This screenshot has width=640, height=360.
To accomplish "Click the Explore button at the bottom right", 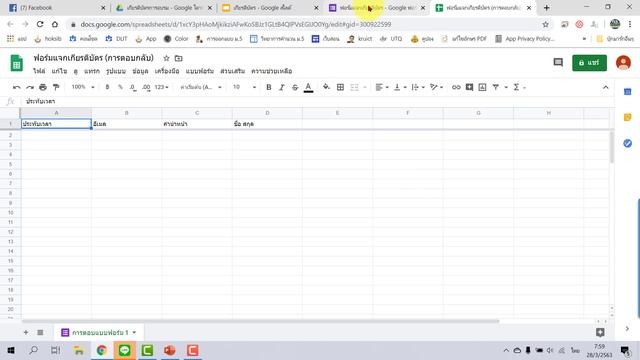I will (600, 332).
